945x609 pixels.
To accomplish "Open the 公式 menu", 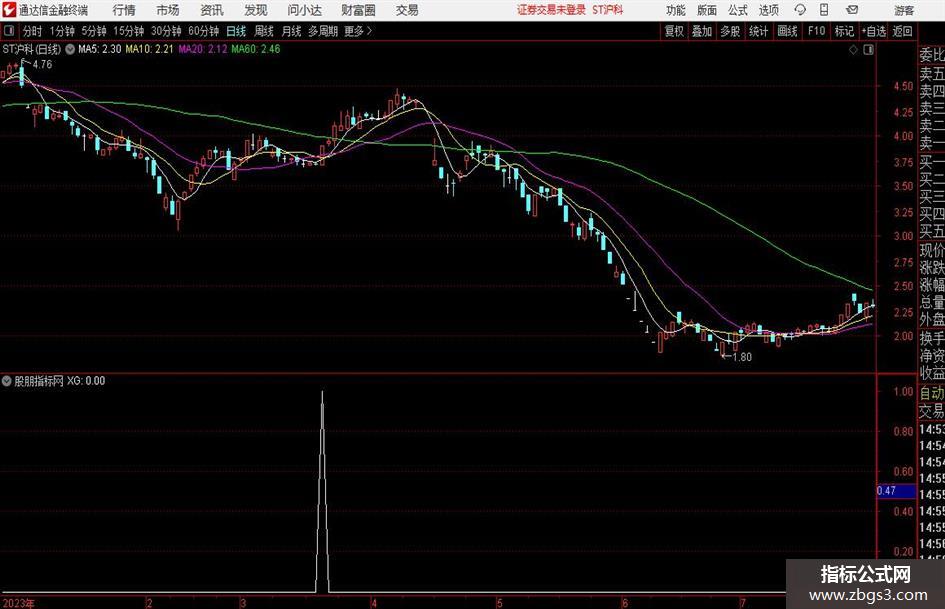I will click(x=738, y=10).
